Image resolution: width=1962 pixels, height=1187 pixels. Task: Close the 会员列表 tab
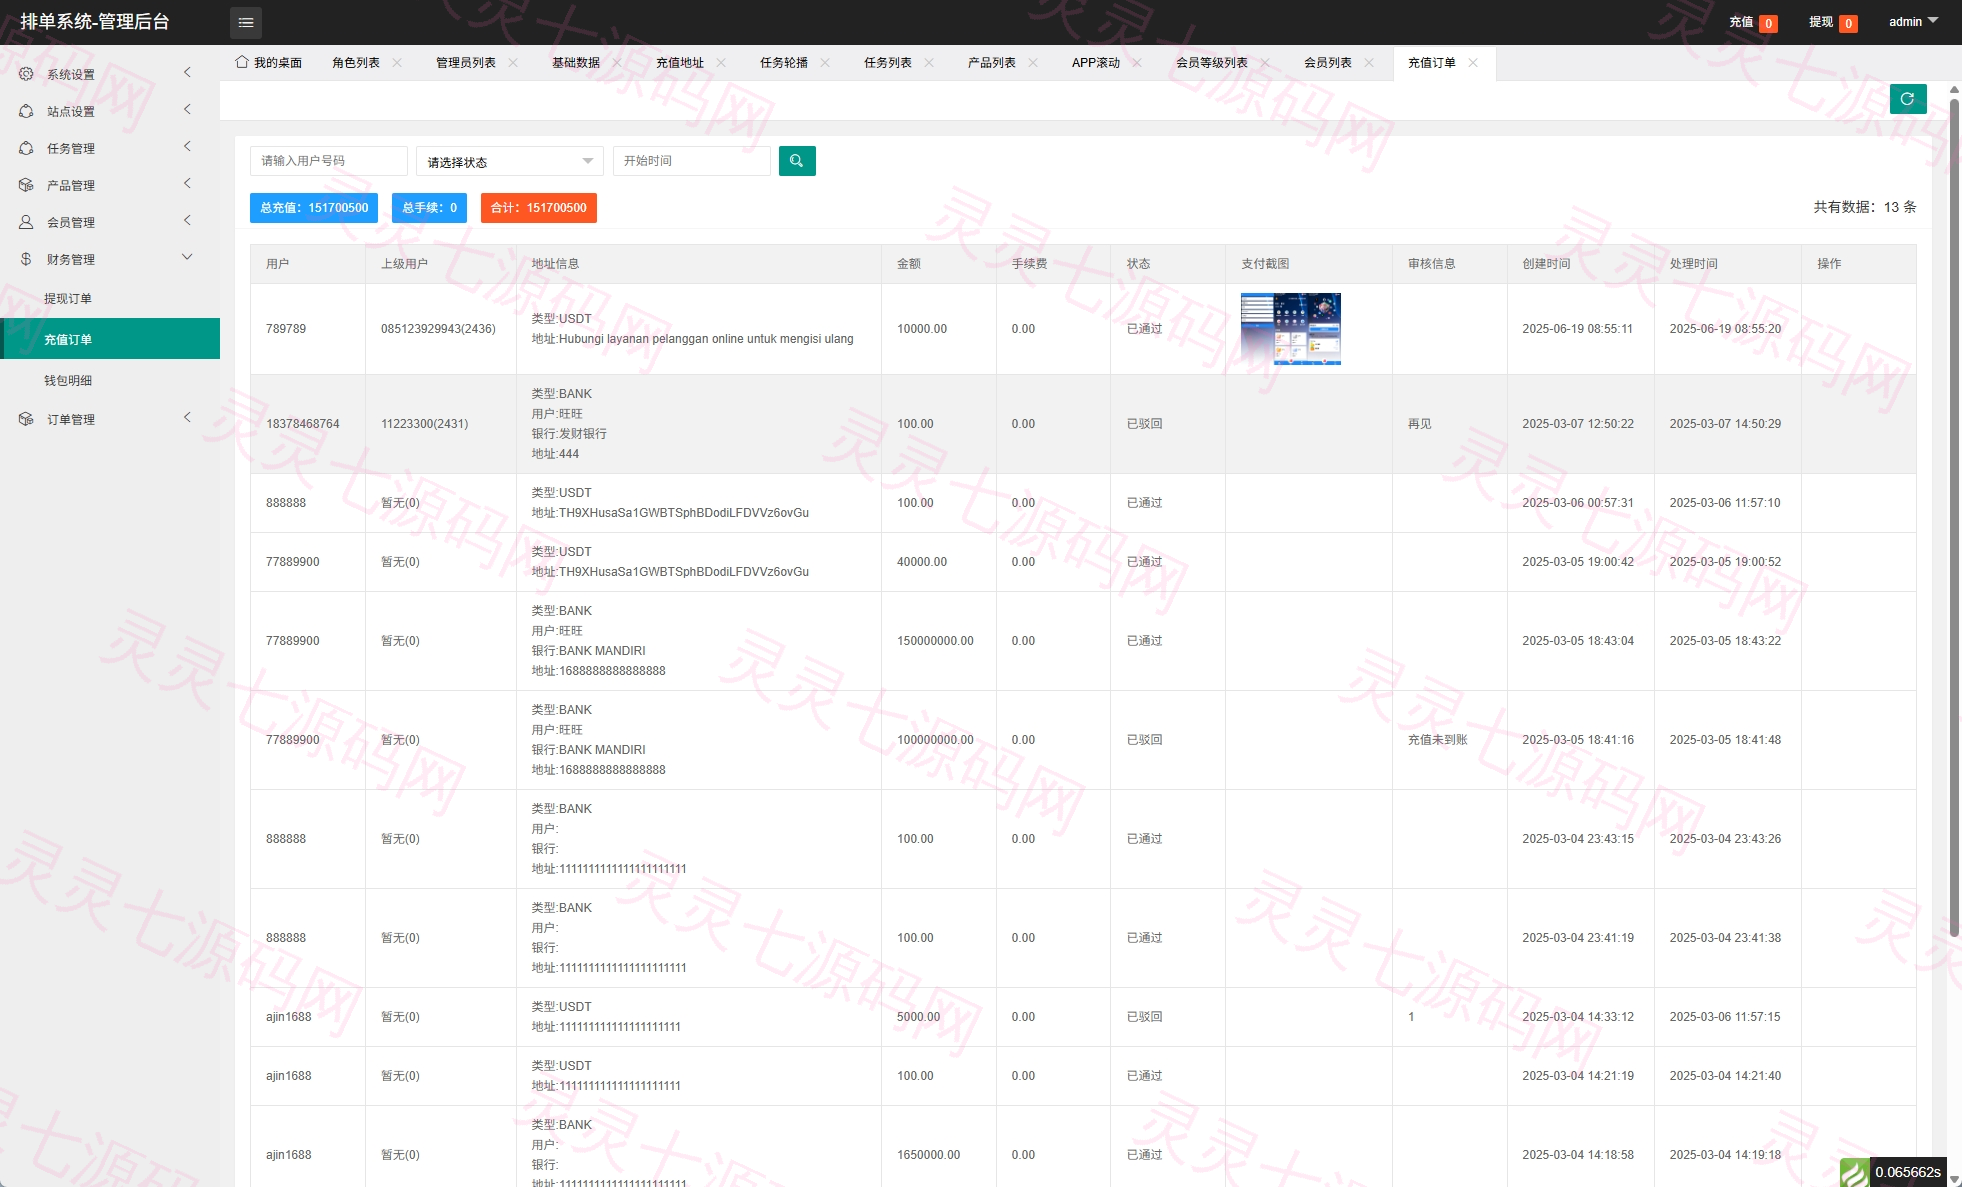click(x=1369, y=62)
